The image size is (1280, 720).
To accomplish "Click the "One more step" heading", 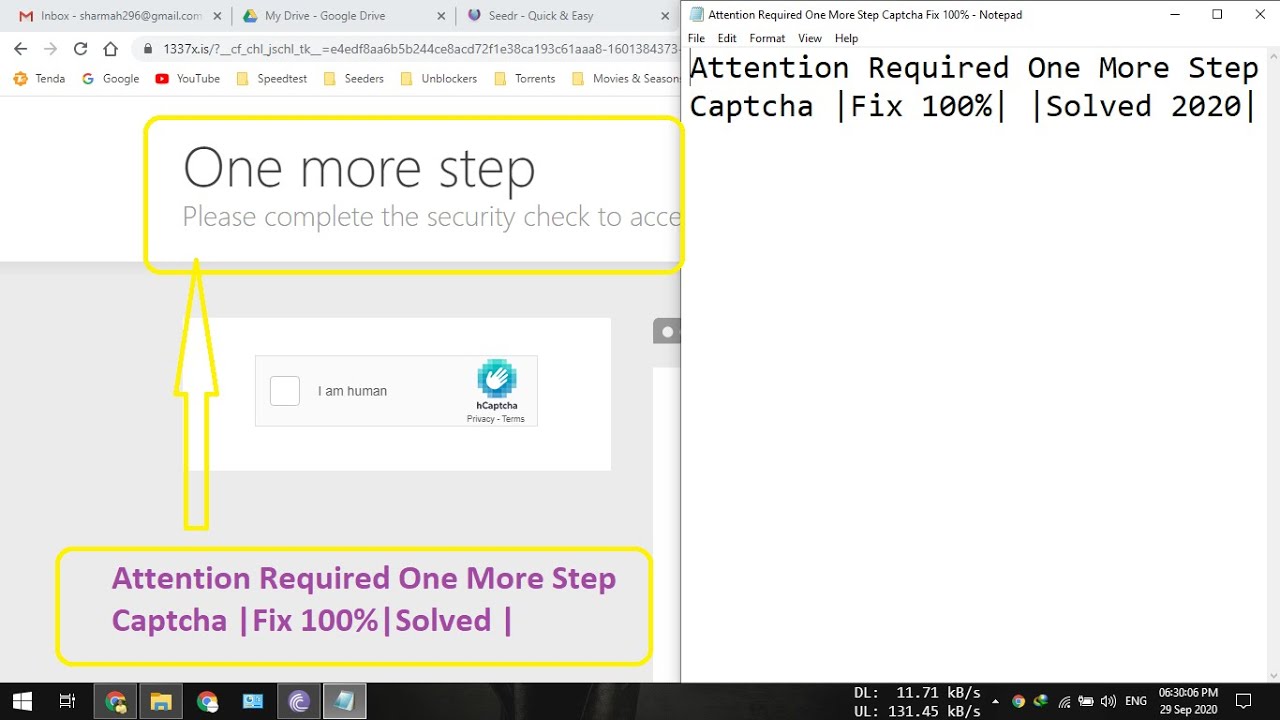I will 359,168.
